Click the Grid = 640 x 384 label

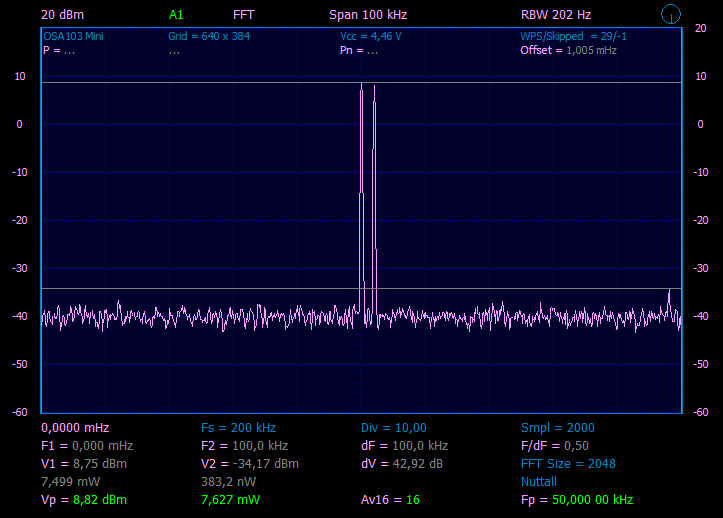209,36
